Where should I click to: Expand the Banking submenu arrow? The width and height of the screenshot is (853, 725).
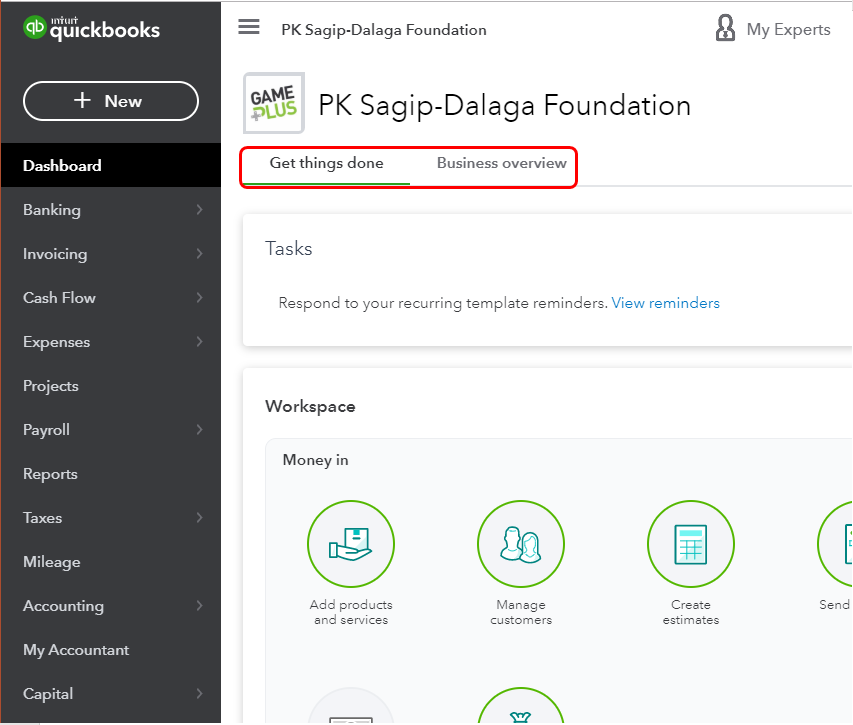[x=199, y=210]
